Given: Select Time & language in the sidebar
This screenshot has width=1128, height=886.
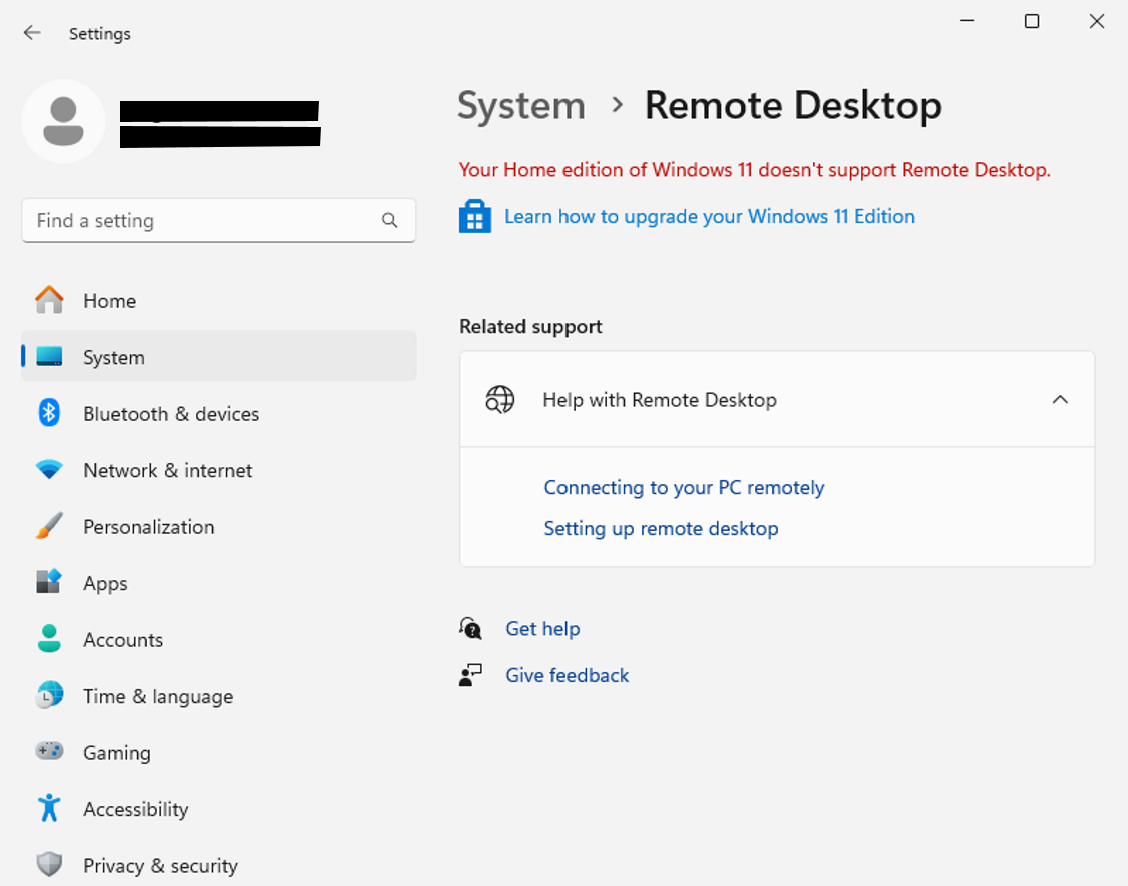Looking at the screenshot, I should point(157,697).
